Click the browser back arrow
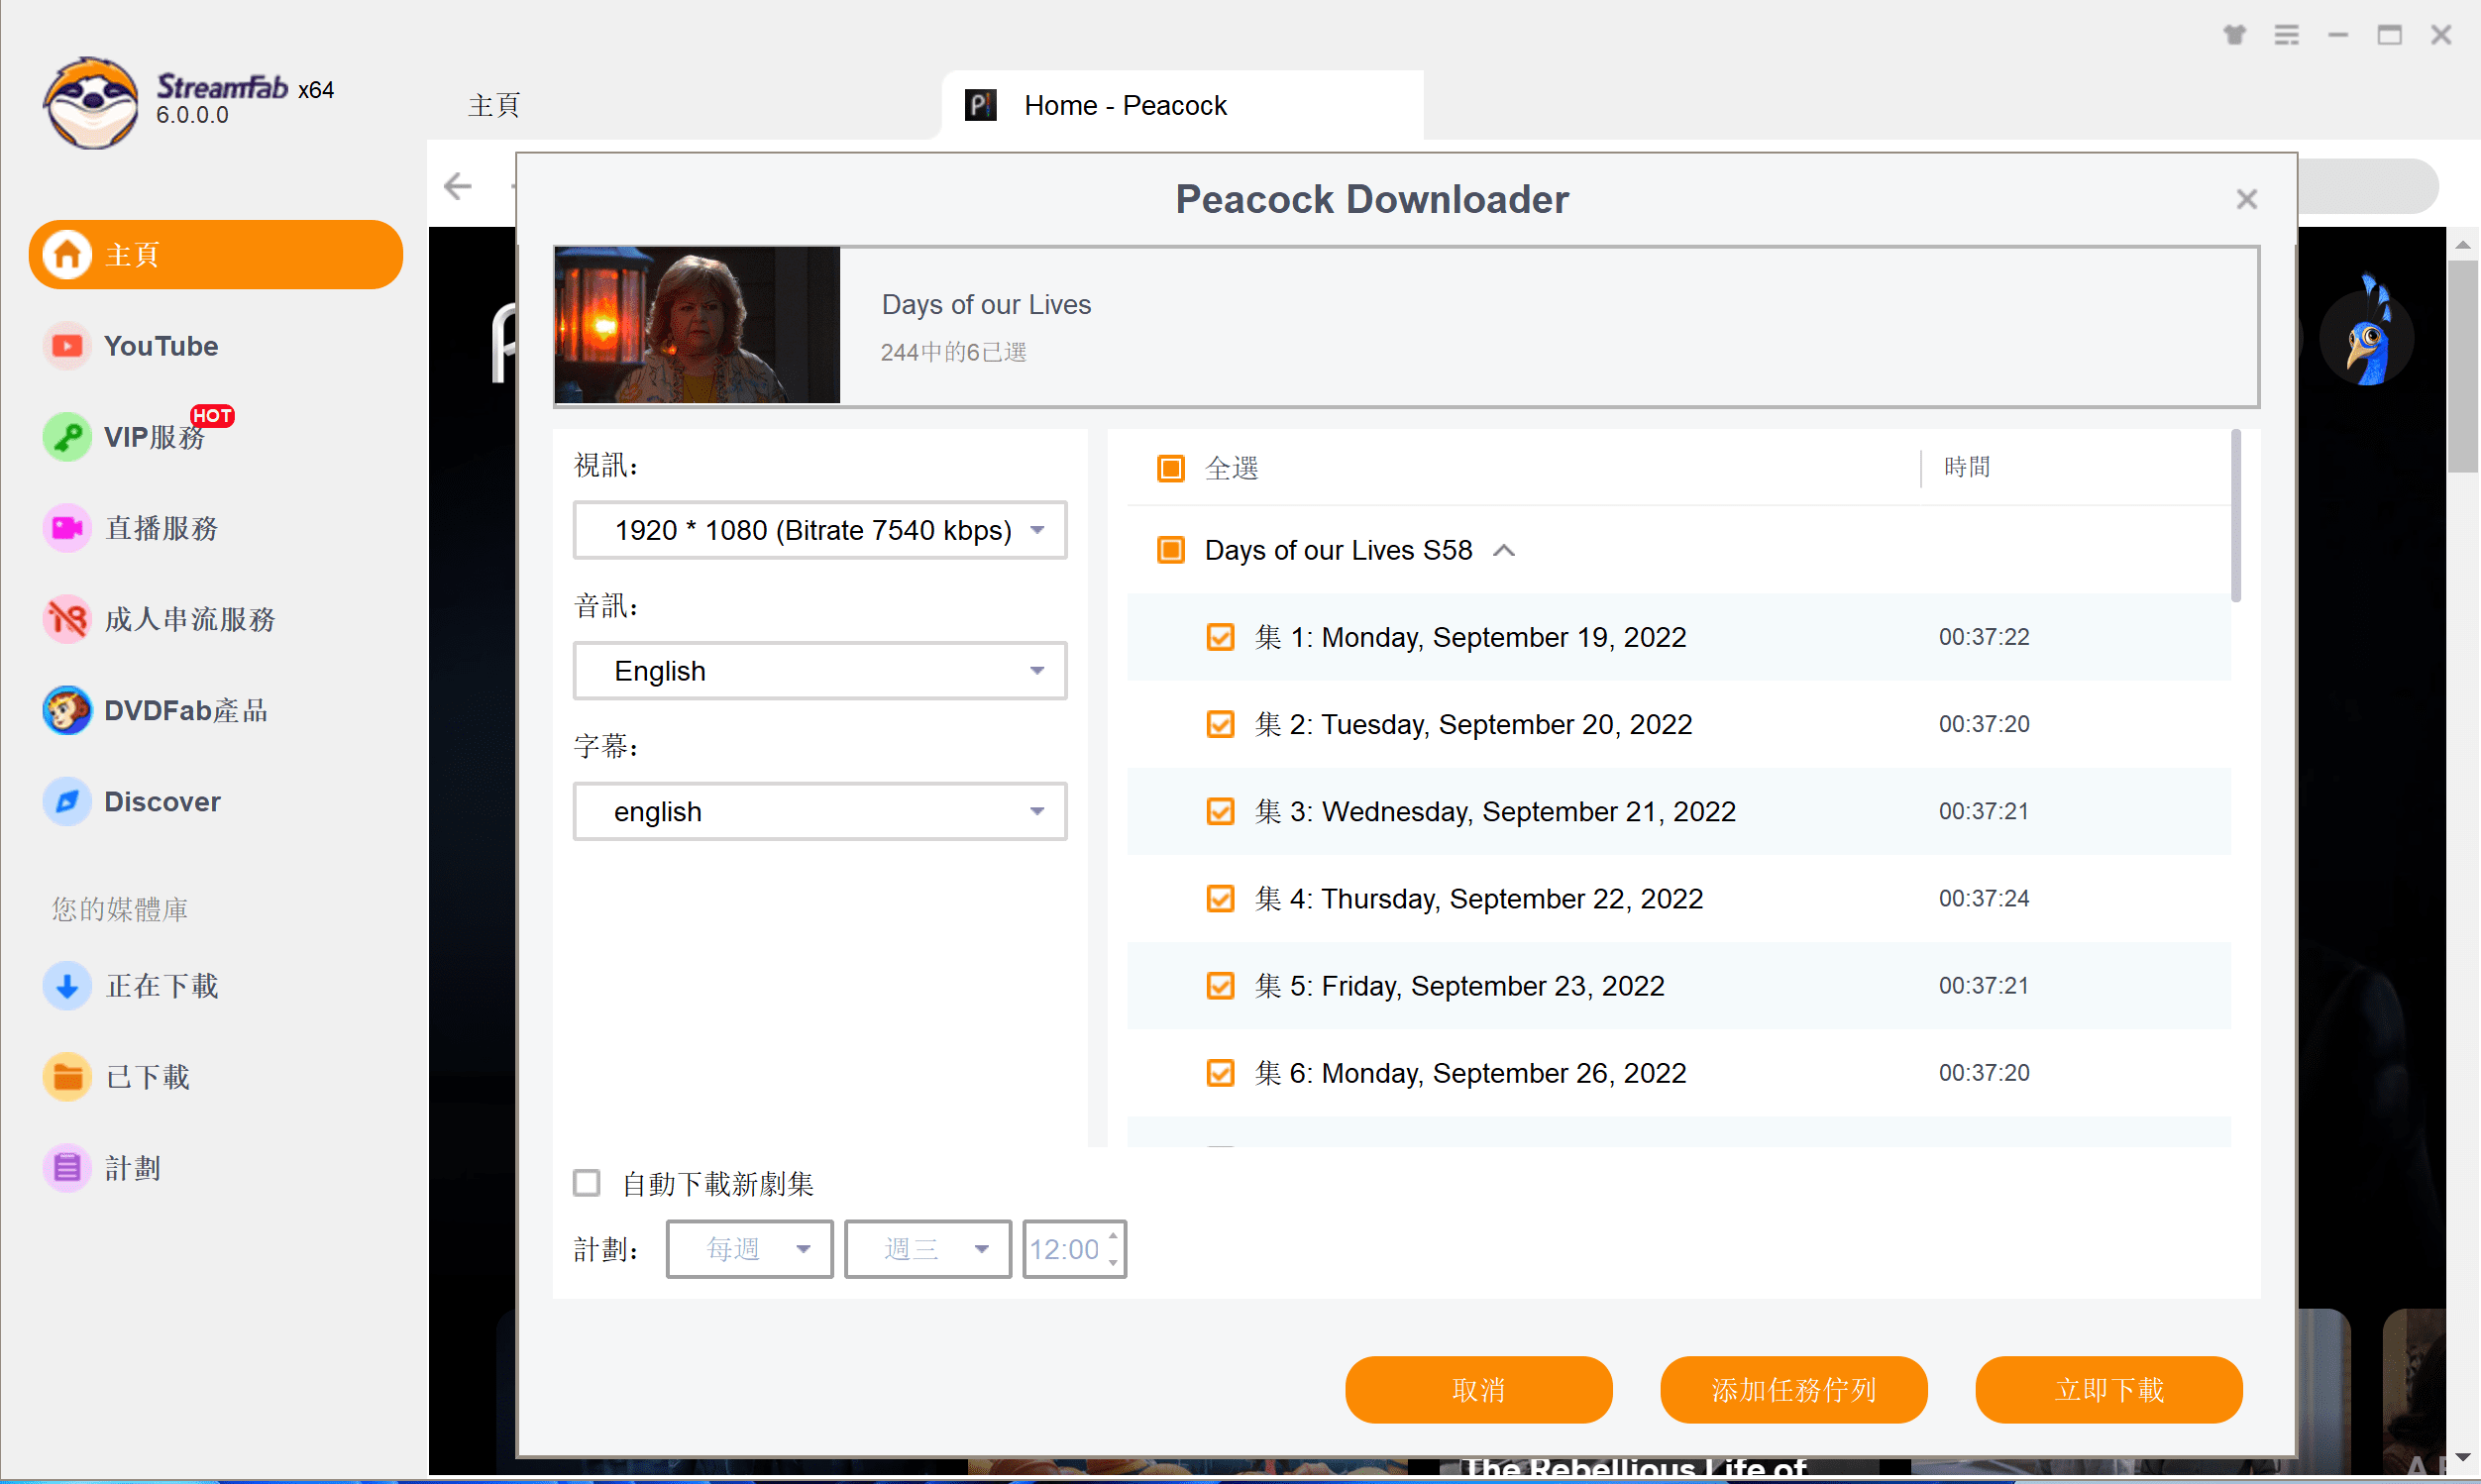This screenshot has width=2481, height=1484. (x=458, y=186)
